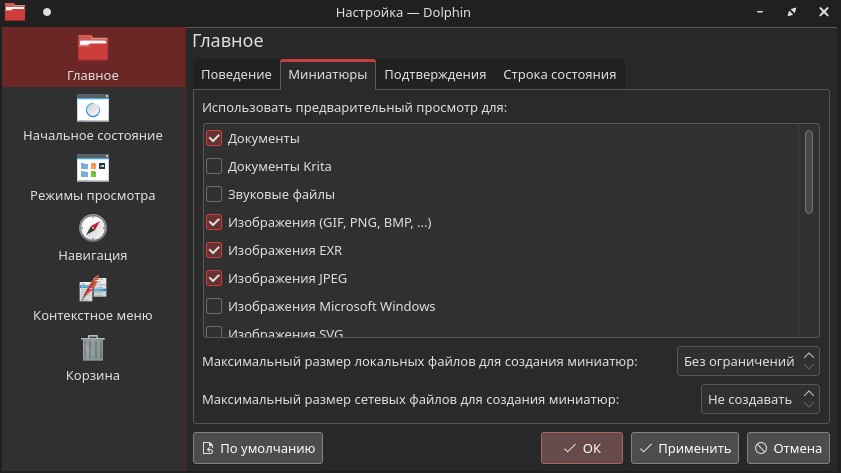
Task: Reset settings with По умолчанию button
Action: [258, 449]
